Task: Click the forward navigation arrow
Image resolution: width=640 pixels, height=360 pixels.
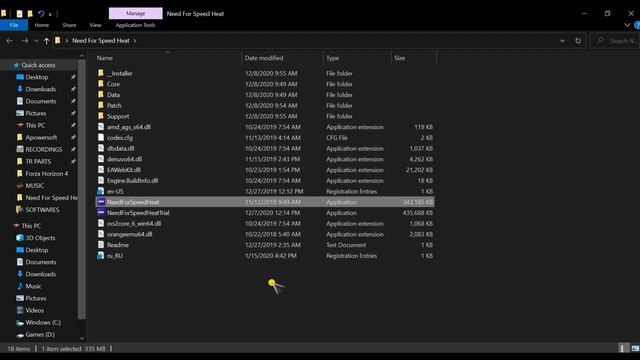Action: 24,40
